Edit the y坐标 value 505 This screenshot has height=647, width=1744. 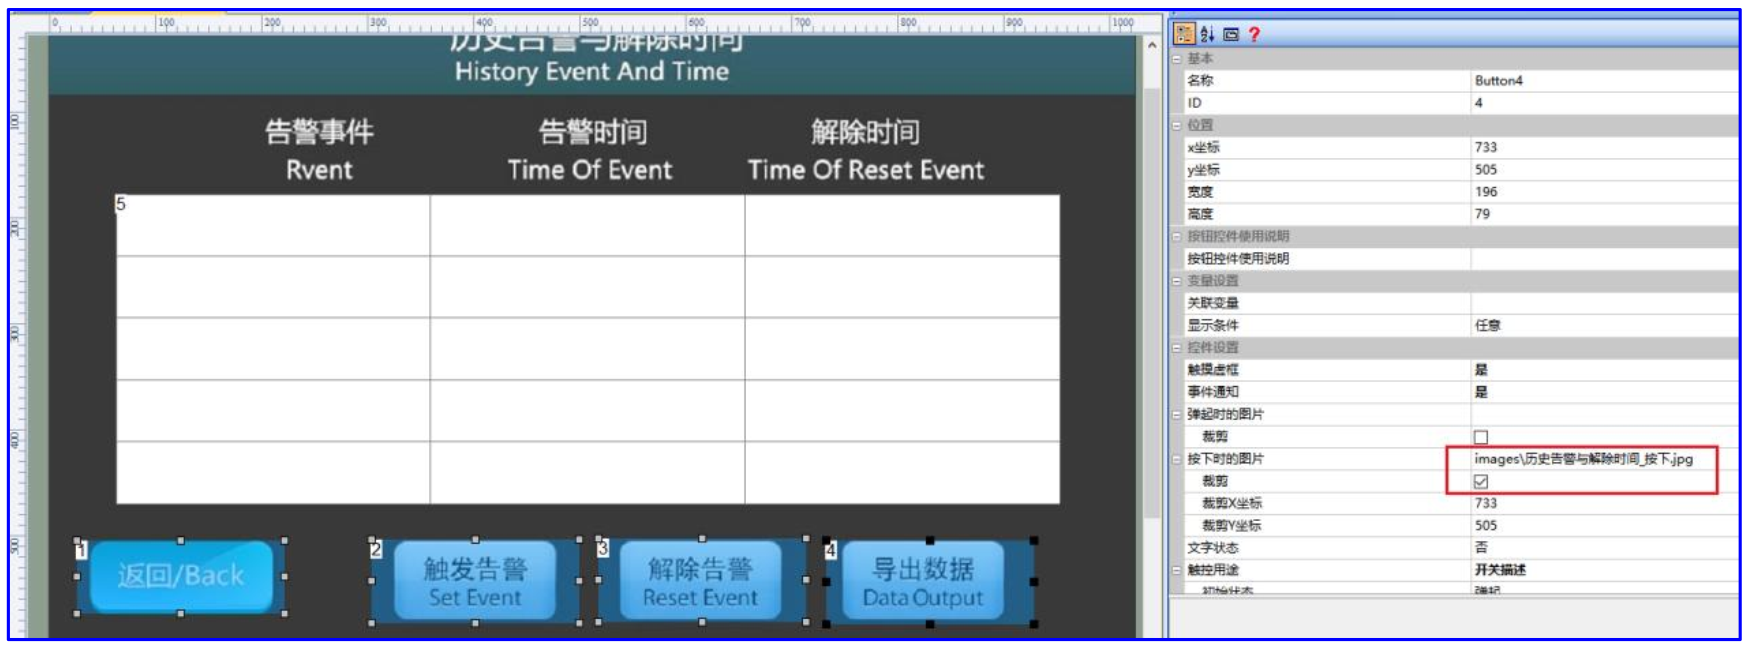(1604, 170)
